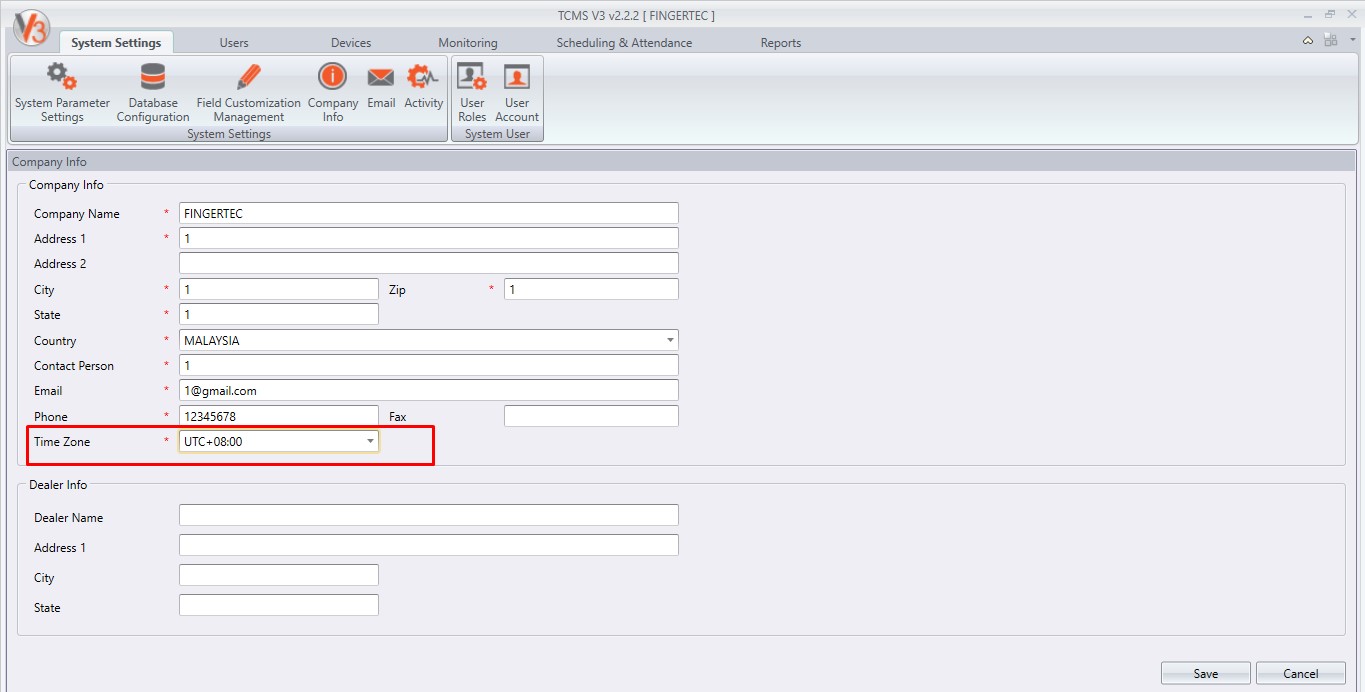This screenshot has height=692, width=1365.
Task: Collapse the ribbon with up arrow icon
Action: 1308,41
